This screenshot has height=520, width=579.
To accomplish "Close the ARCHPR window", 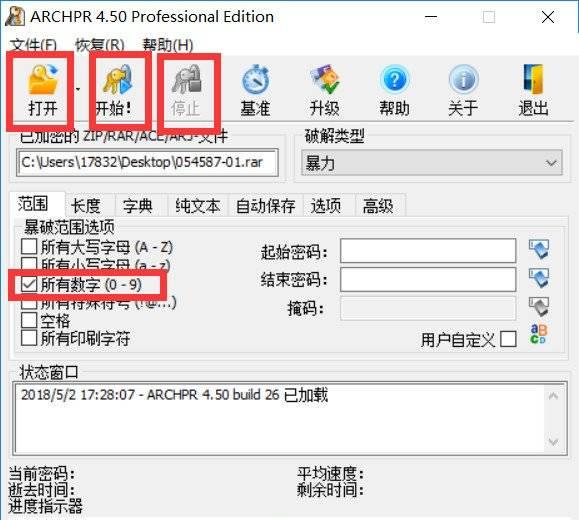I will [x=548, y=17].
